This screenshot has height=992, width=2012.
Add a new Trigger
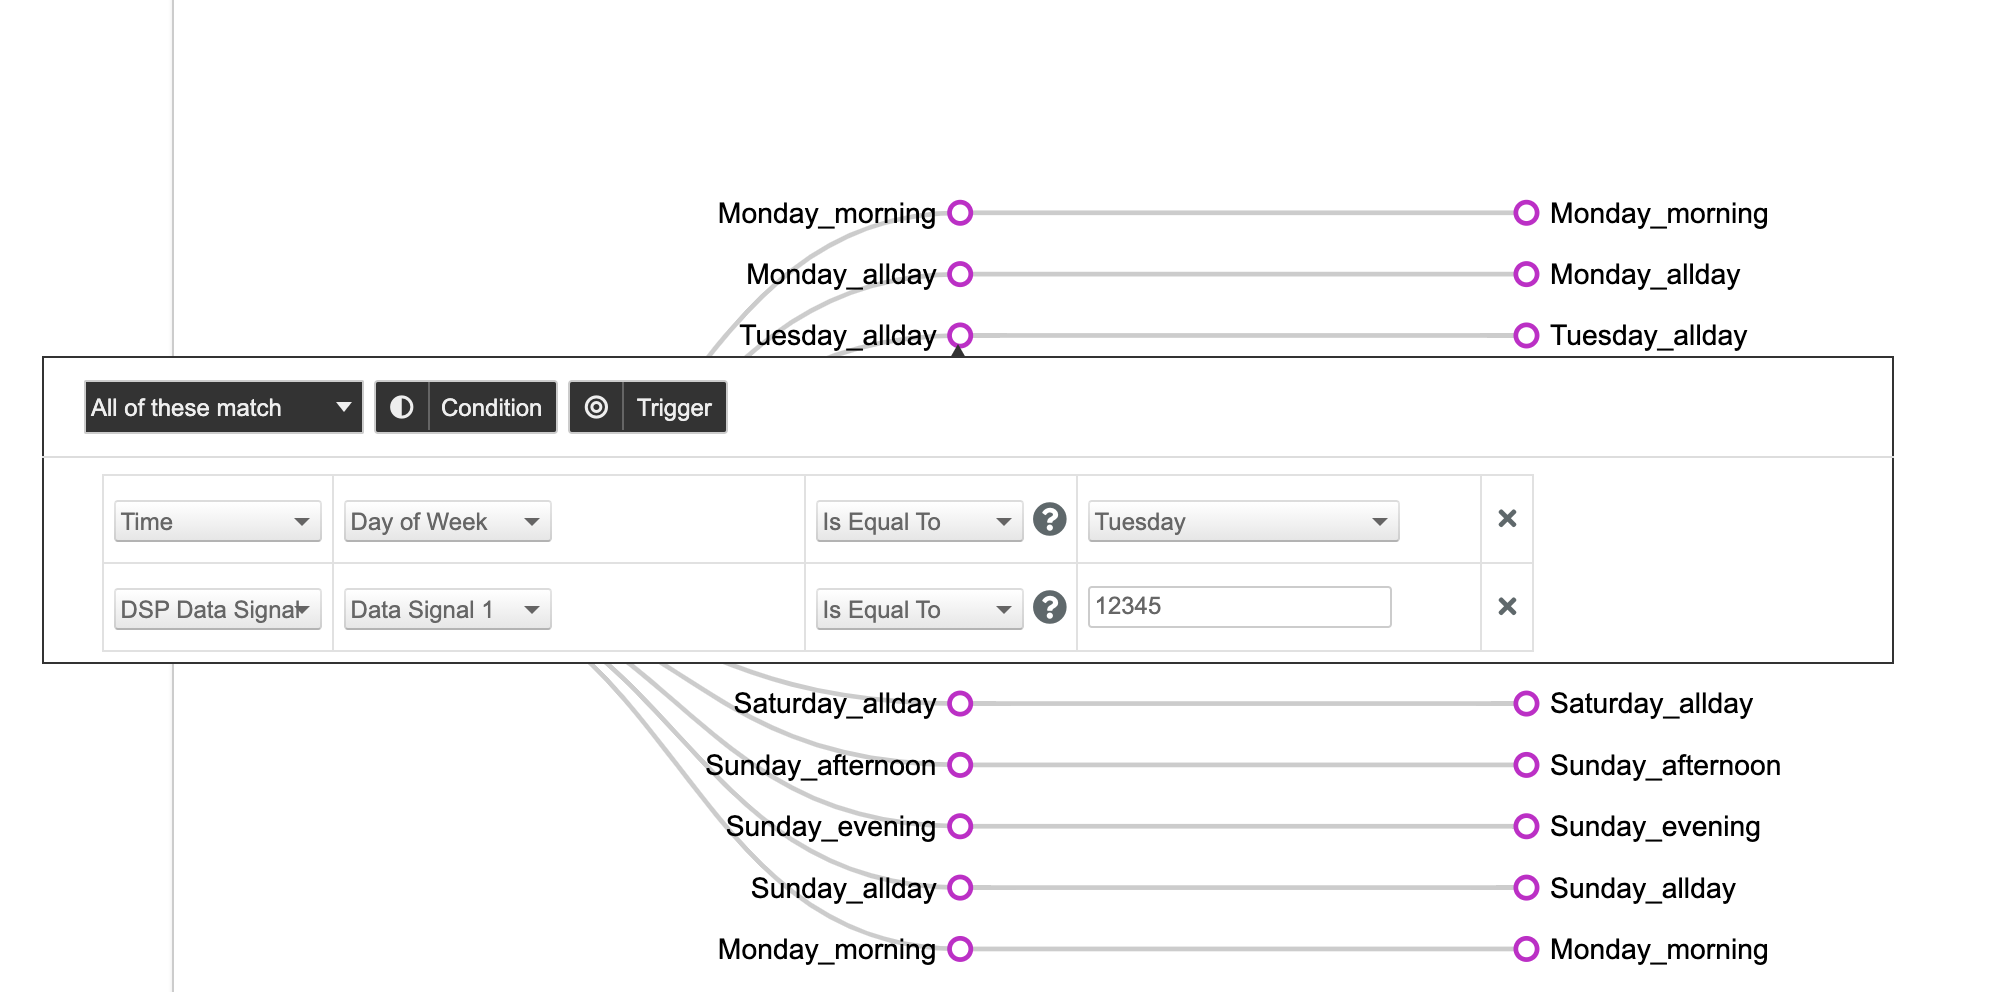click(648, 407)
